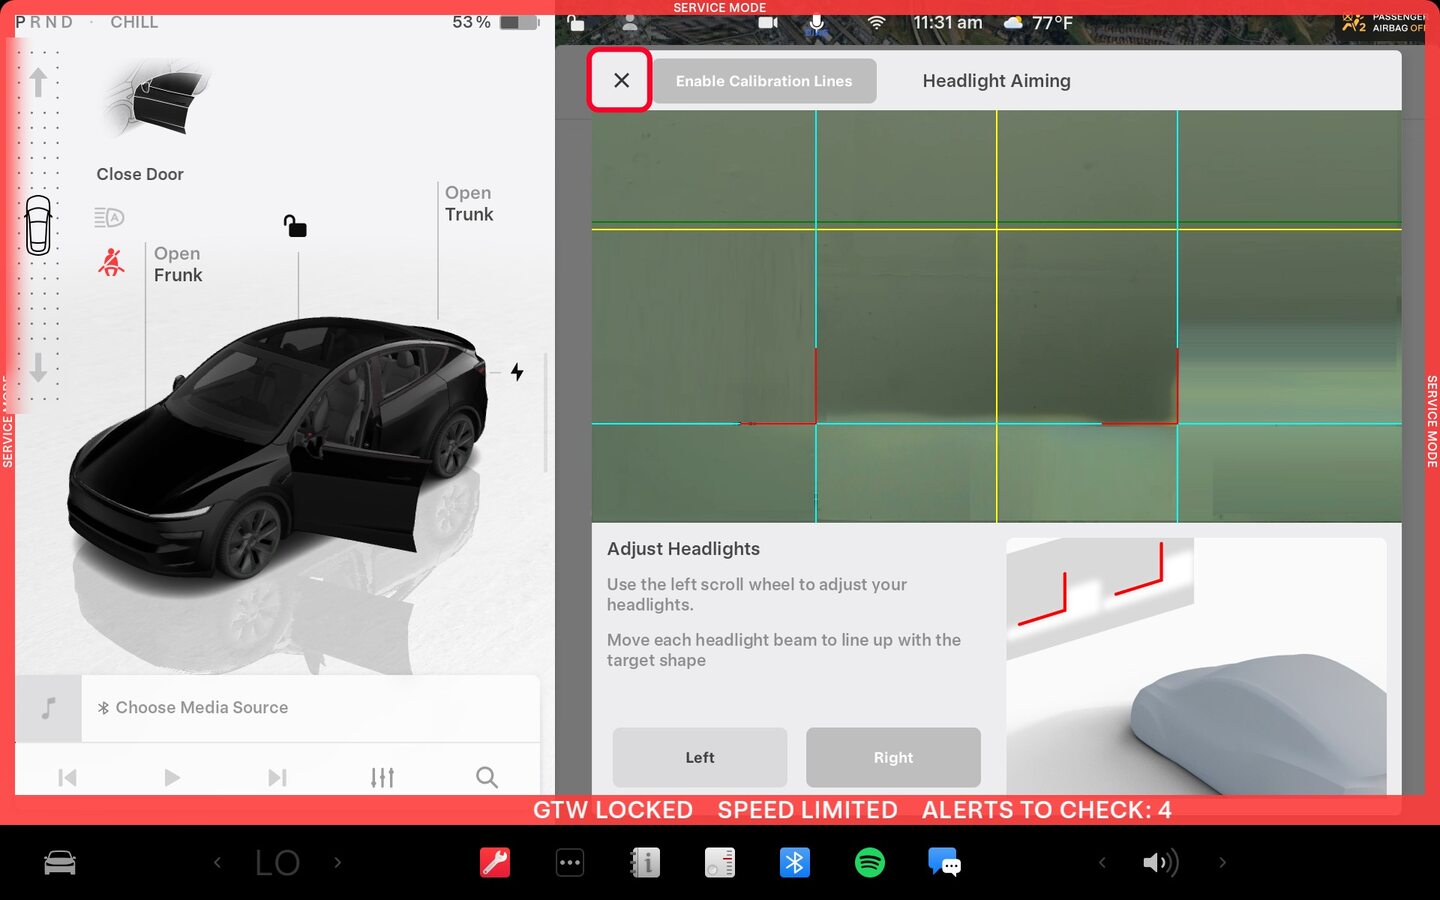Tap the car controls icon
Image resolution: width=1440 pixels, height=900 pixels.
click(60, 862)
